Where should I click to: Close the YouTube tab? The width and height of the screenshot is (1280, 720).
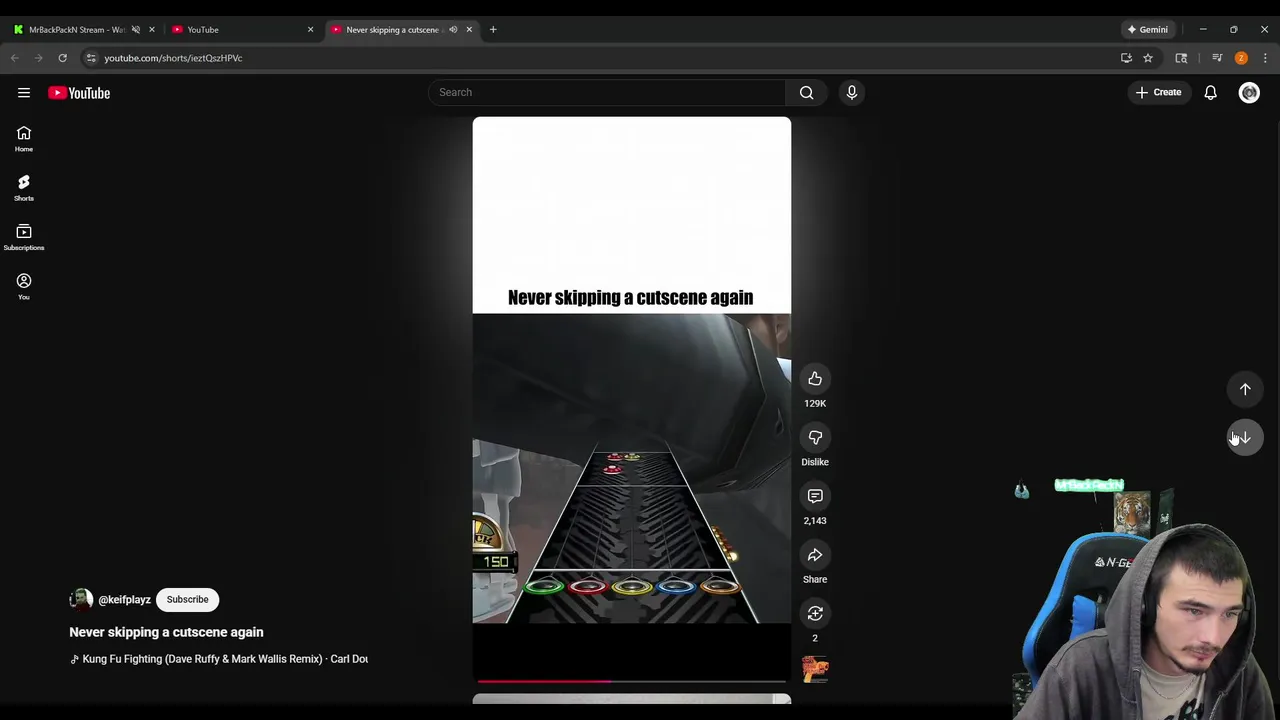(x=310, y=30)
